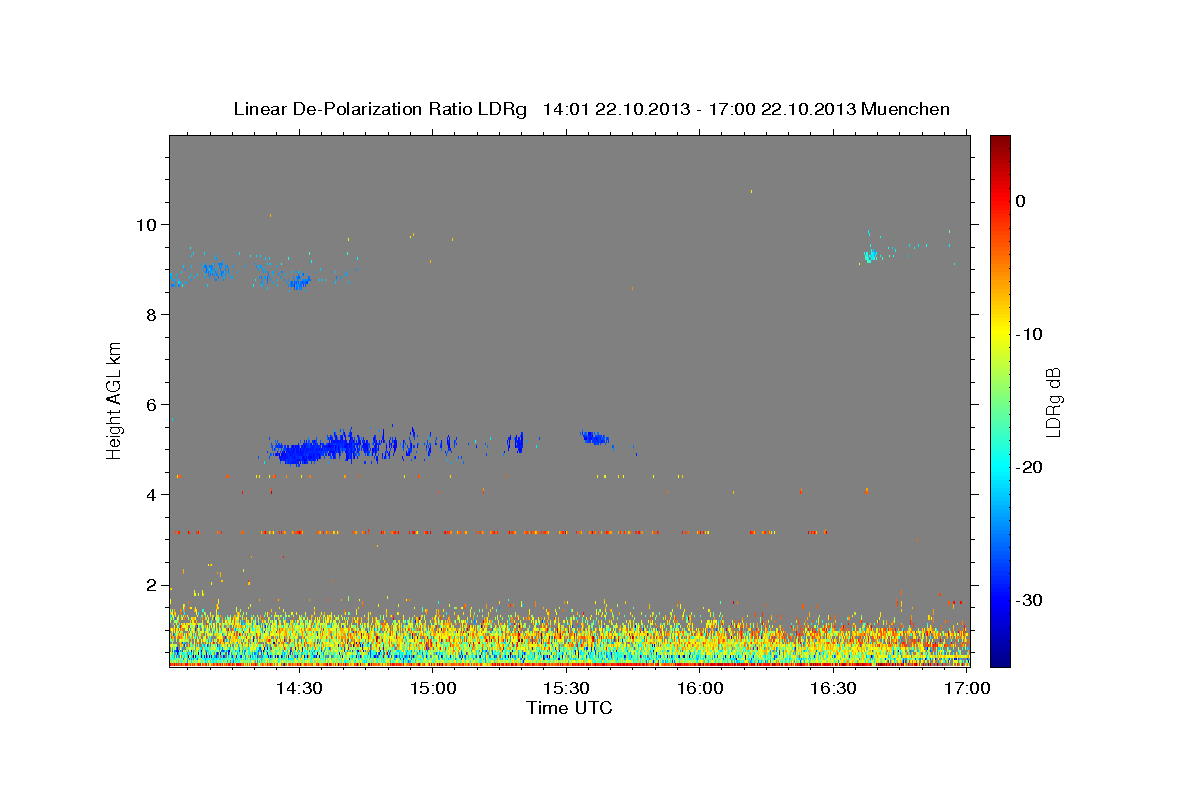Click the 15:30 time tick label
This screenshot has height=800, width=1200.
pyautogui.click(x=566, y=688)
